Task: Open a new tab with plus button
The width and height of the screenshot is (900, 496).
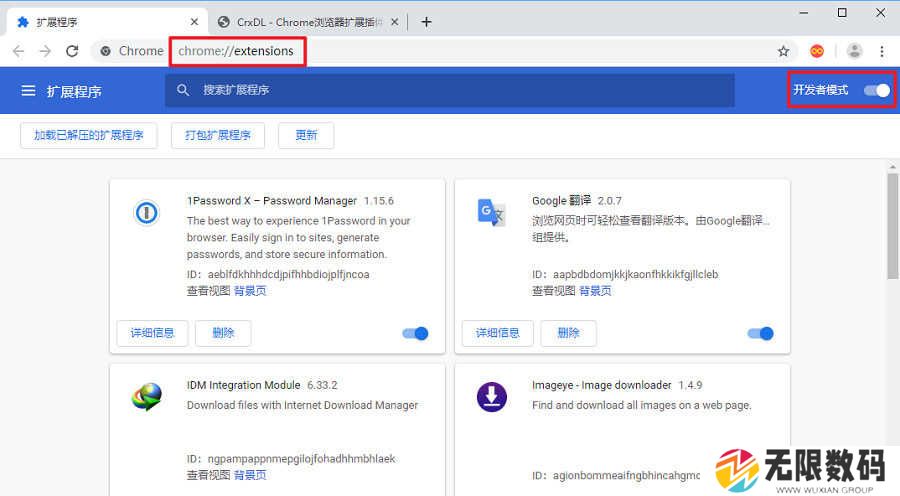Action: pos(426,22)
